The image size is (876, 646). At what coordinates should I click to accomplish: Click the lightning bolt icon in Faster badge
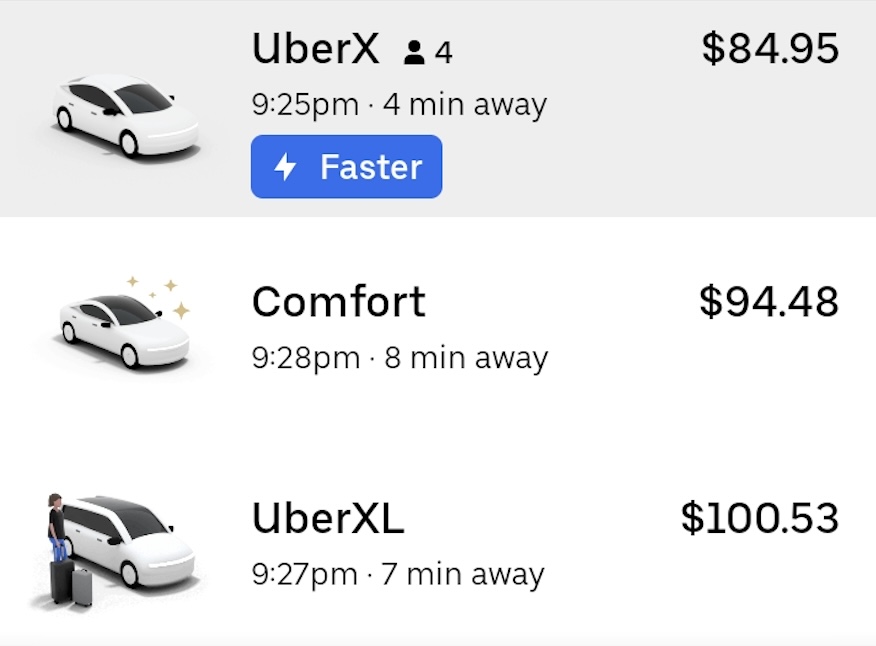285,167
